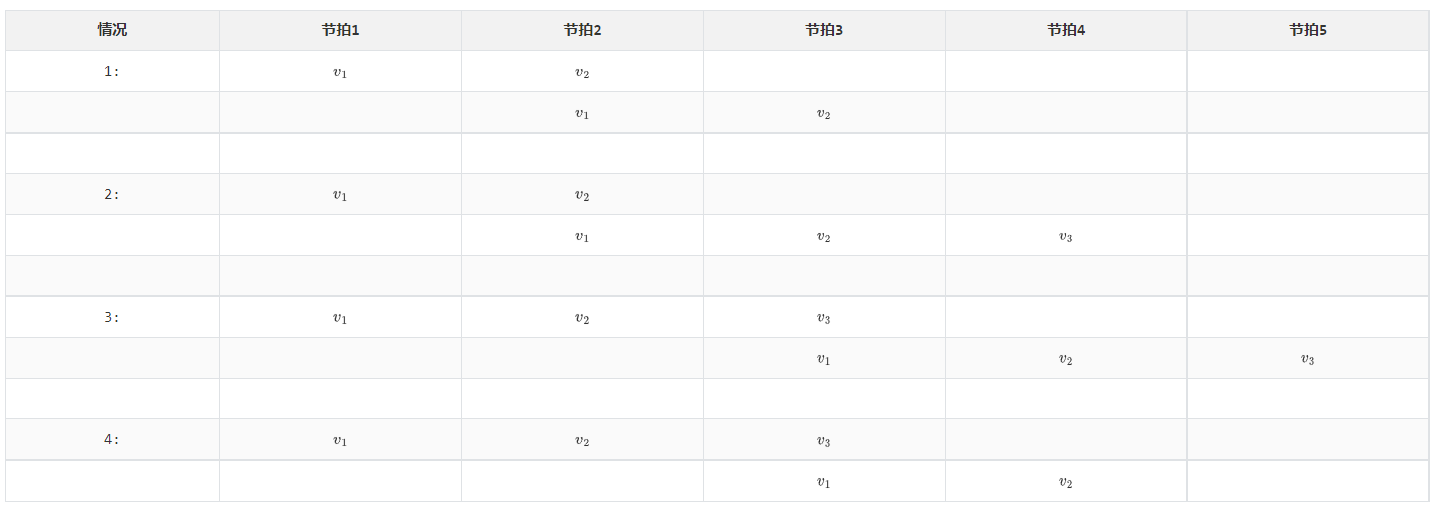Select v1 in the last table row
Viewport: 1444px width, 511px height.
[824, 482]
